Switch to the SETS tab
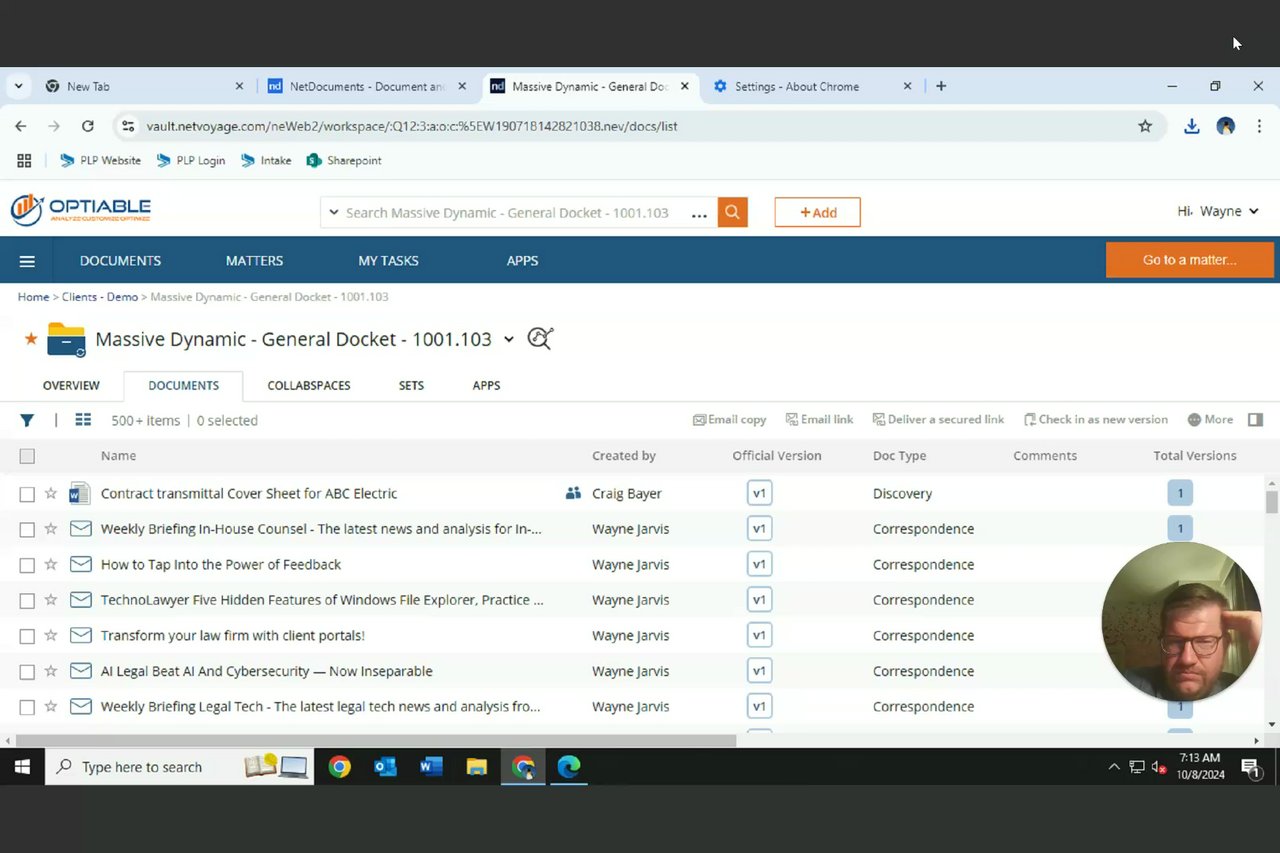Image resolution: width=1280 pixels, height=853 pixels. (411, 385)
